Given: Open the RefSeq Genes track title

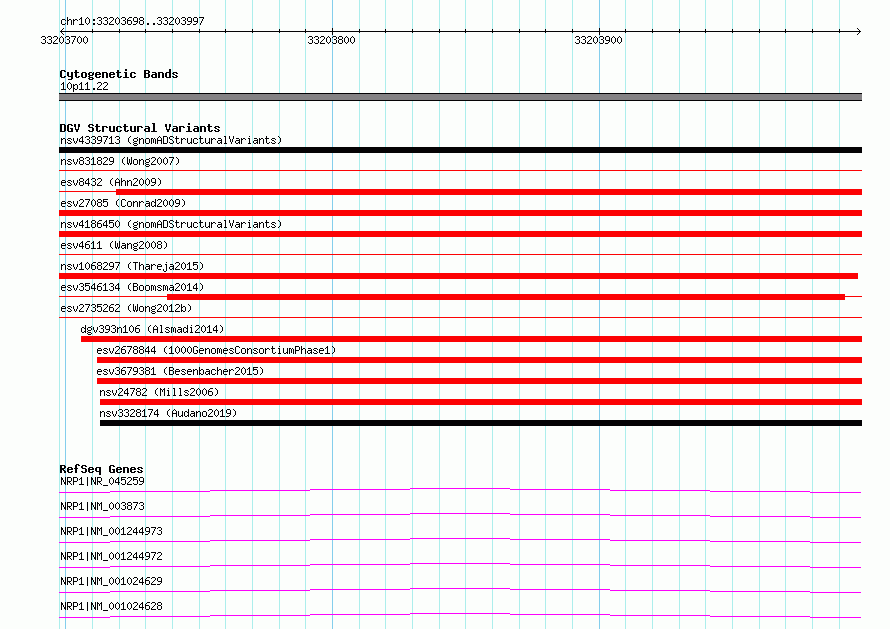Looking at the screenshot, I should click(101, 469).
